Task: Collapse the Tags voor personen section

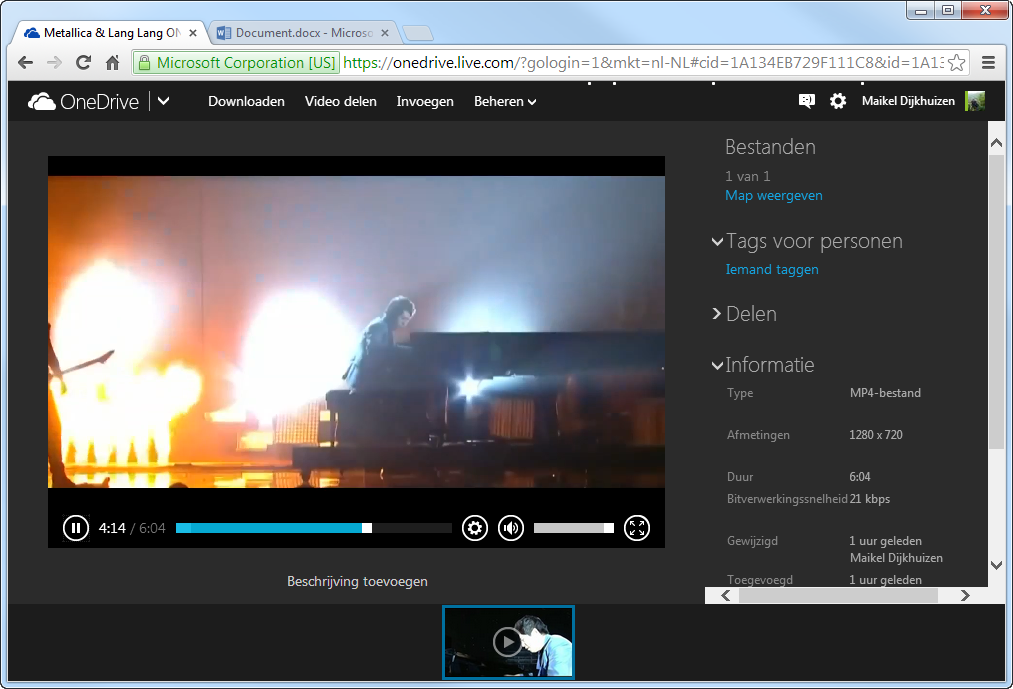Action: [x=717, y=242]
